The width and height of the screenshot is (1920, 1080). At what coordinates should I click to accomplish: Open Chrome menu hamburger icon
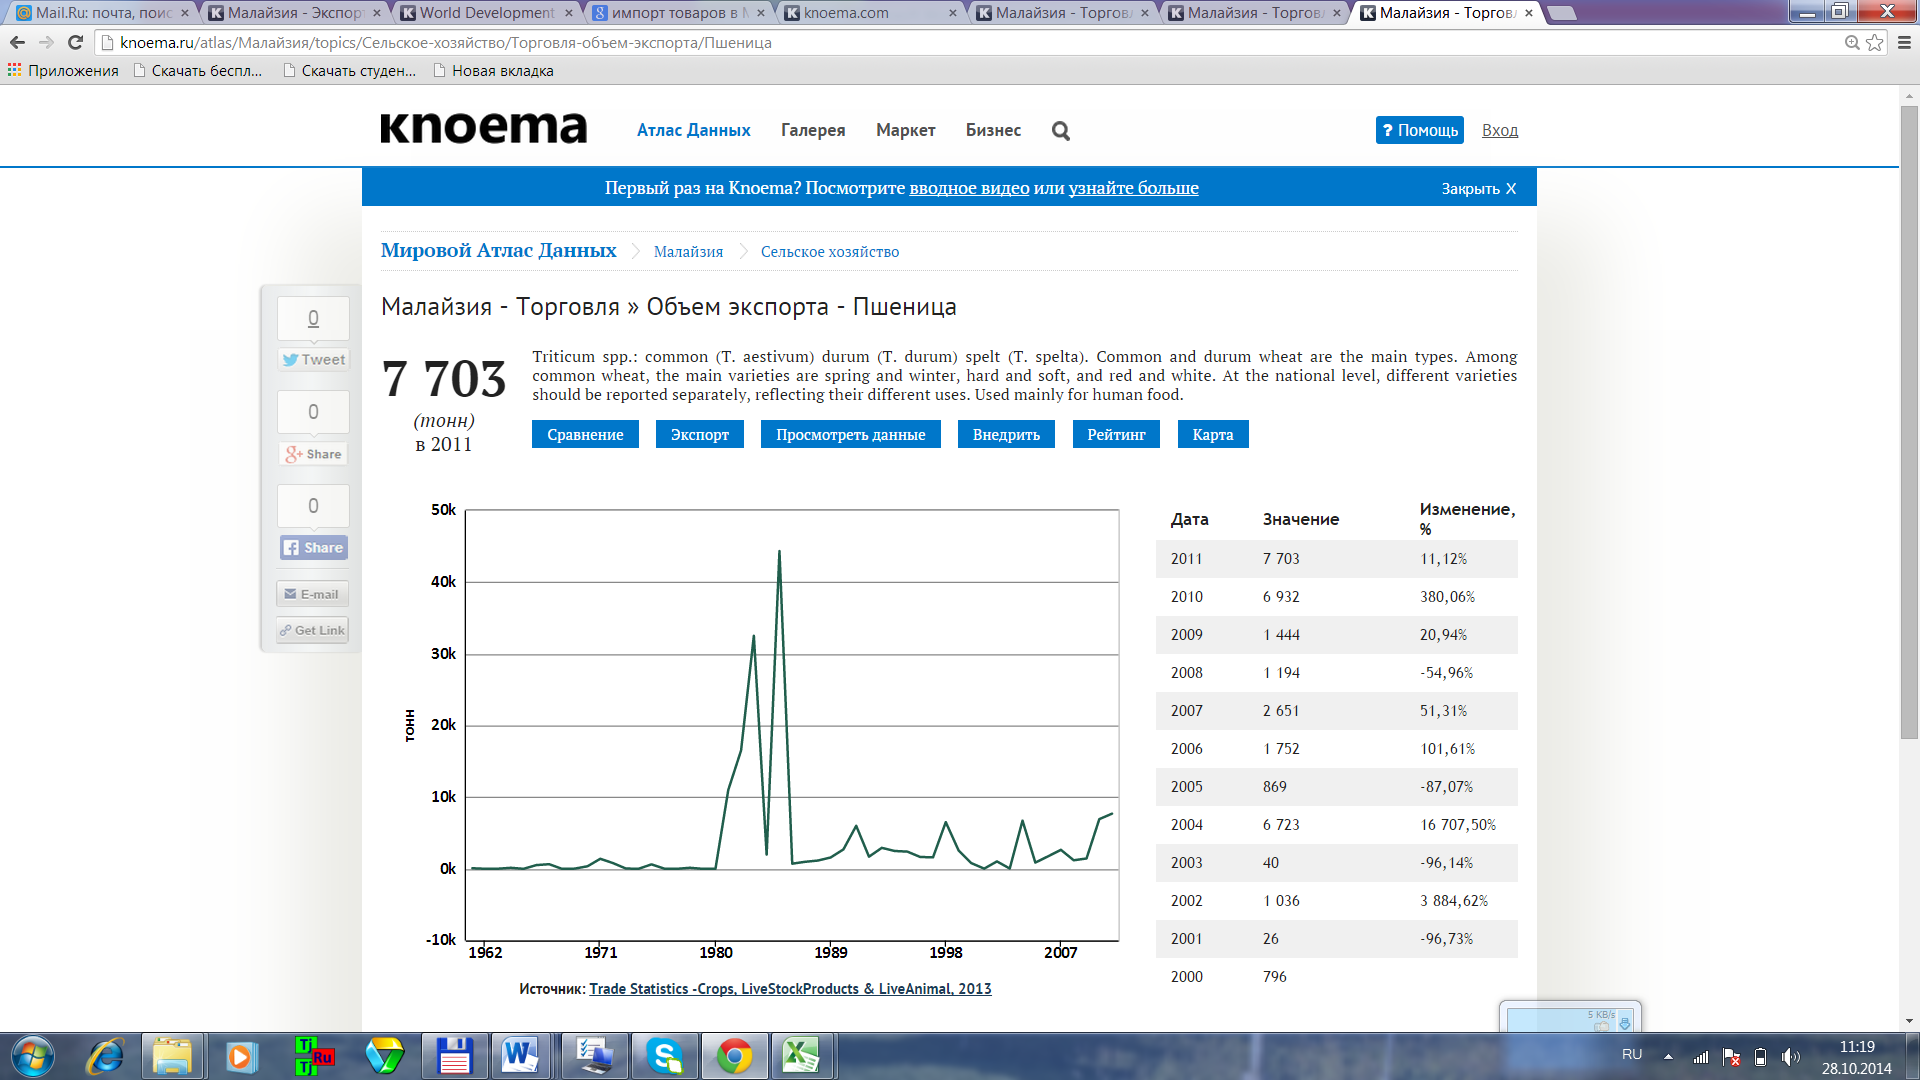(1904, 42)
